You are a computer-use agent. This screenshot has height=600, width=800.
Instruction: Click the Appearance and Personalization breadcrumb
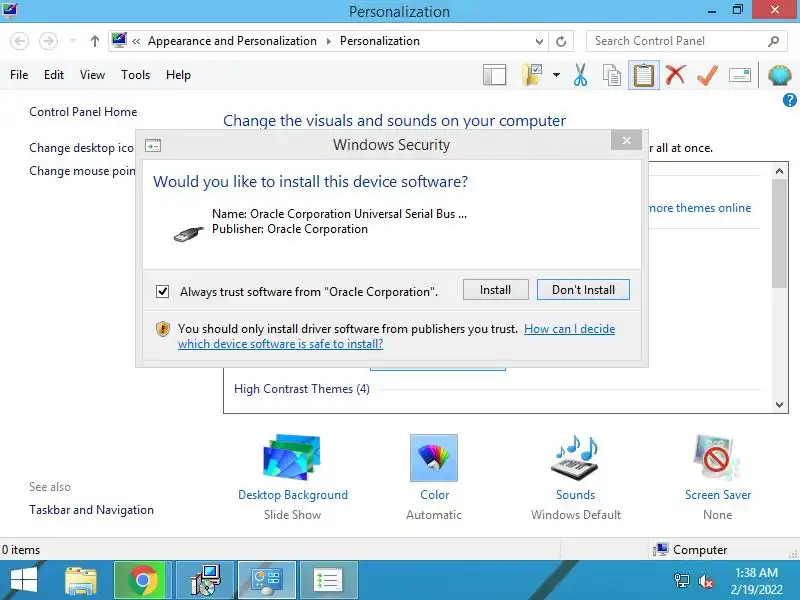232,41
